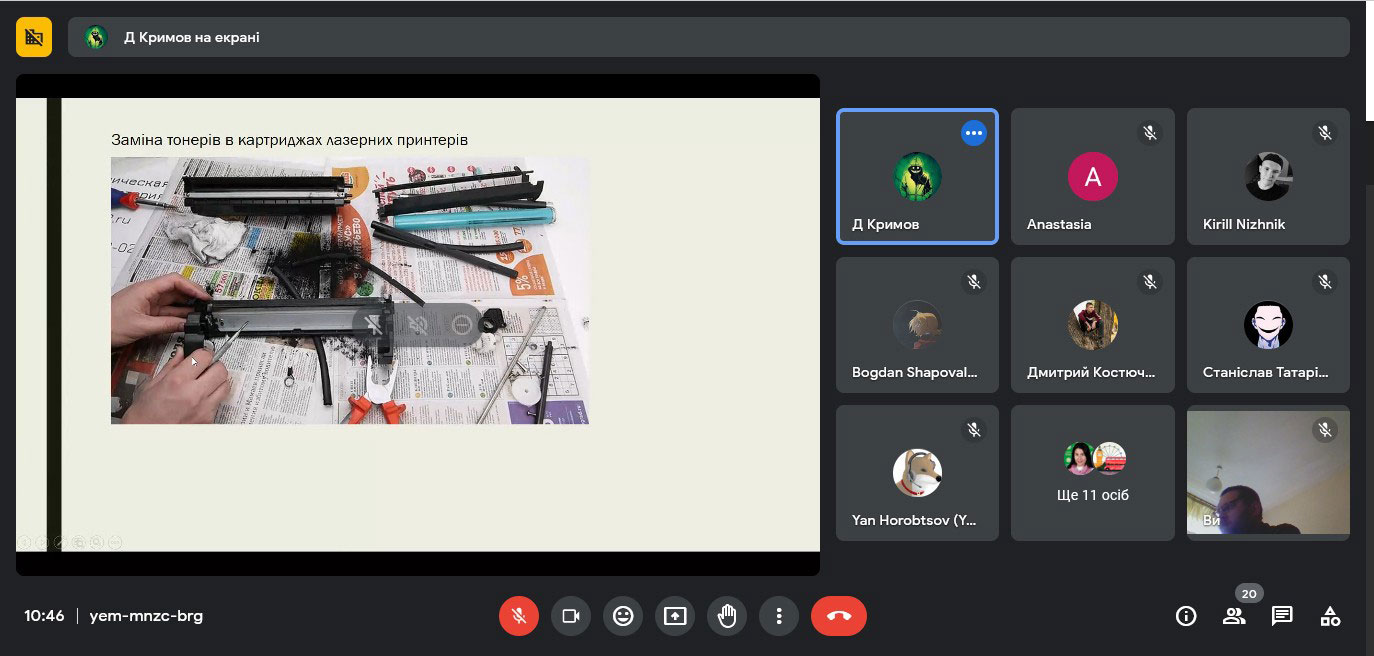Click the Anastasia letter A avatar
Screen dimensions: 1374x656
point(1093,177)
